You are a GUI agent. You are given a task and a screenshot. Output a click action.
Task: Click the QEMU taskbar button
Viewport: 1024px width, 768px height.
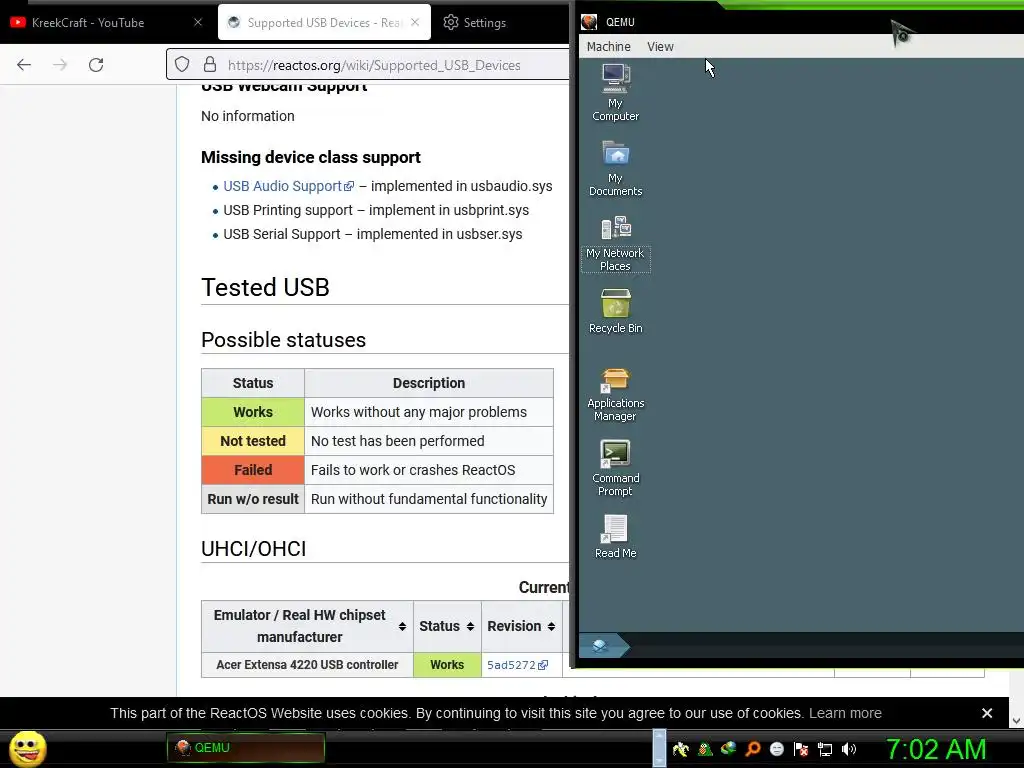246,748
